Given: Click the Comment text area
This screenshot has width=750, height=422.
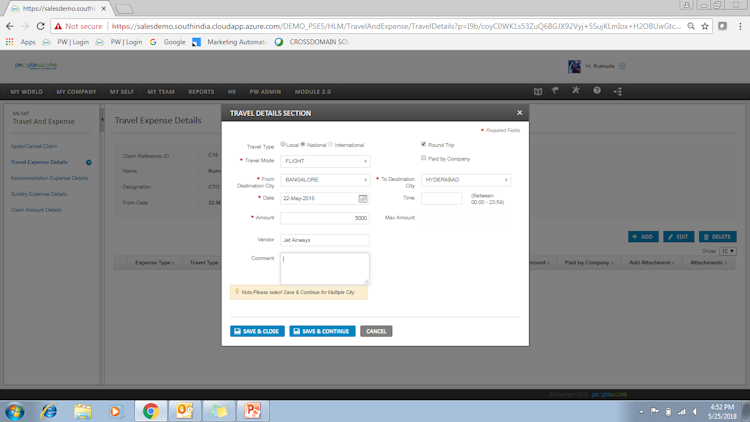Looking at the screenshot, I should pyautogui.click(x=325, y=268).
